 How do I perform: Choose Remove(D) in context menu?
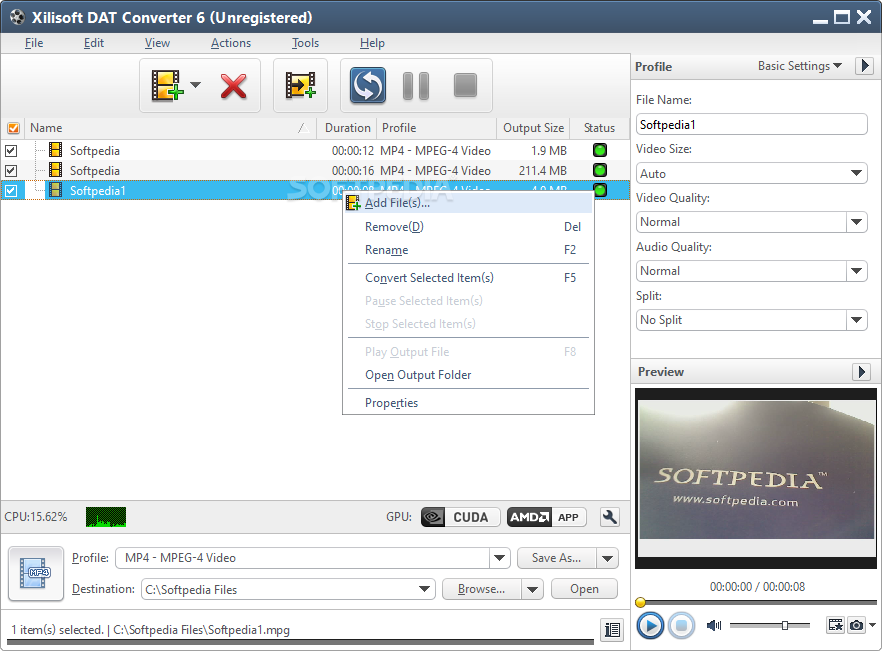pos(469,227)
